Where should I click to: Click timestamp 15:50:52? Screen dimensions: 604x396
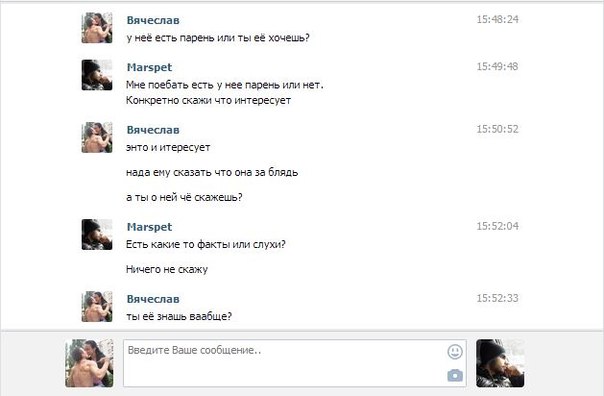click(x=497, y=129)
